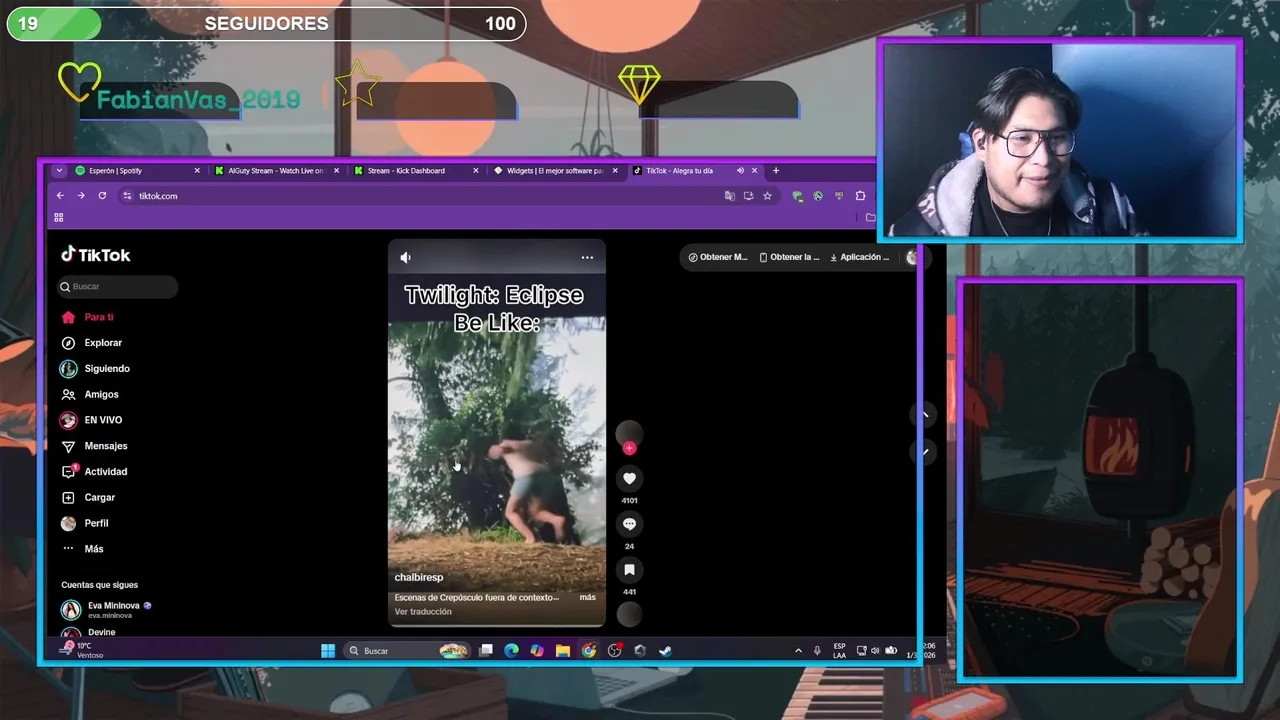Go to next video with down arrow
This screenshot has height=720, width=1280.
click(x=924, y=452)
